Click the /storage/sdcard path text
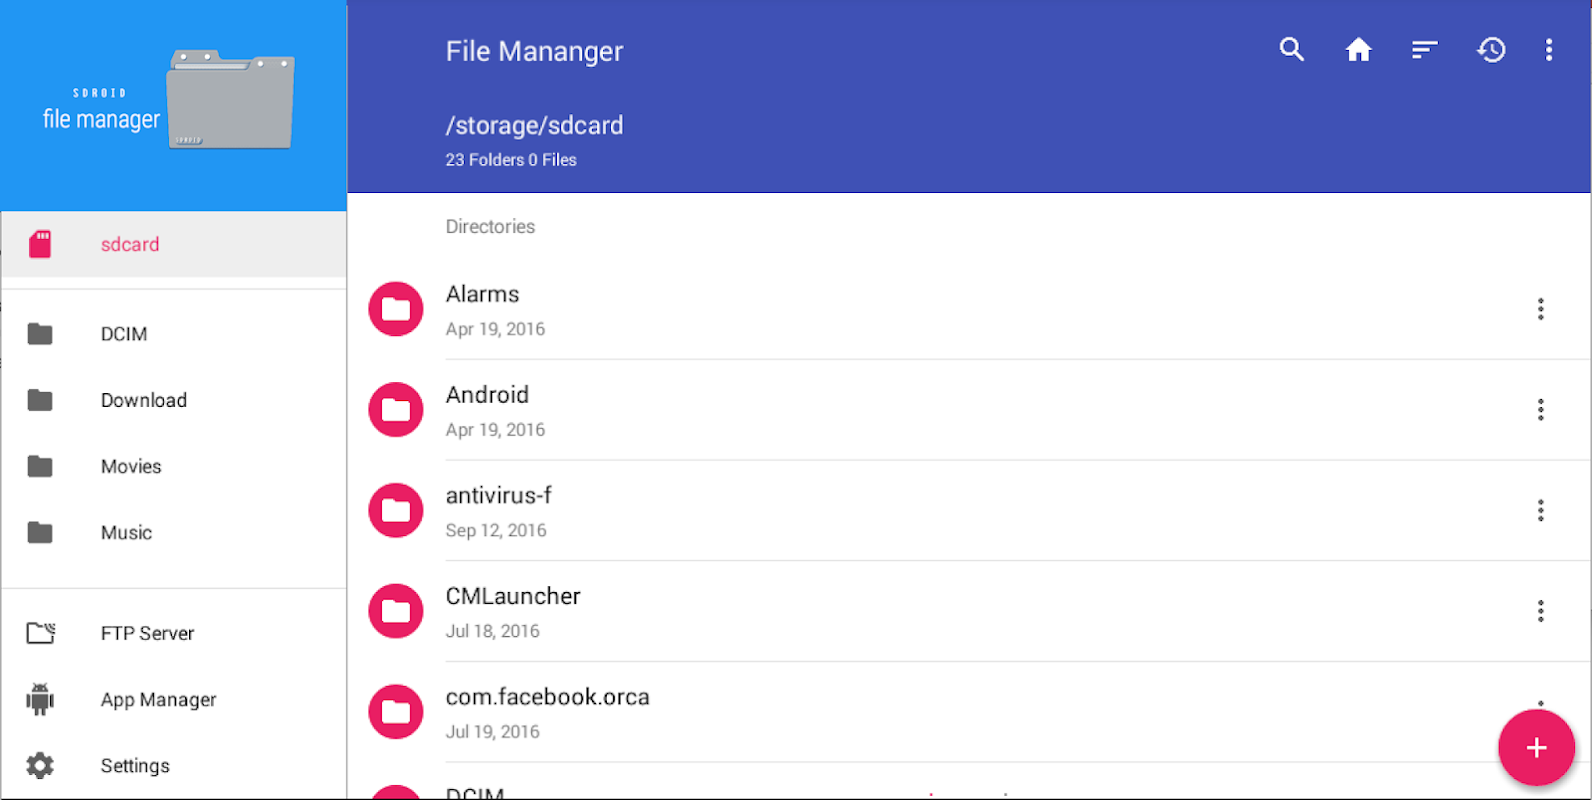Screen dimensions: 1592x800 (534, 126)
